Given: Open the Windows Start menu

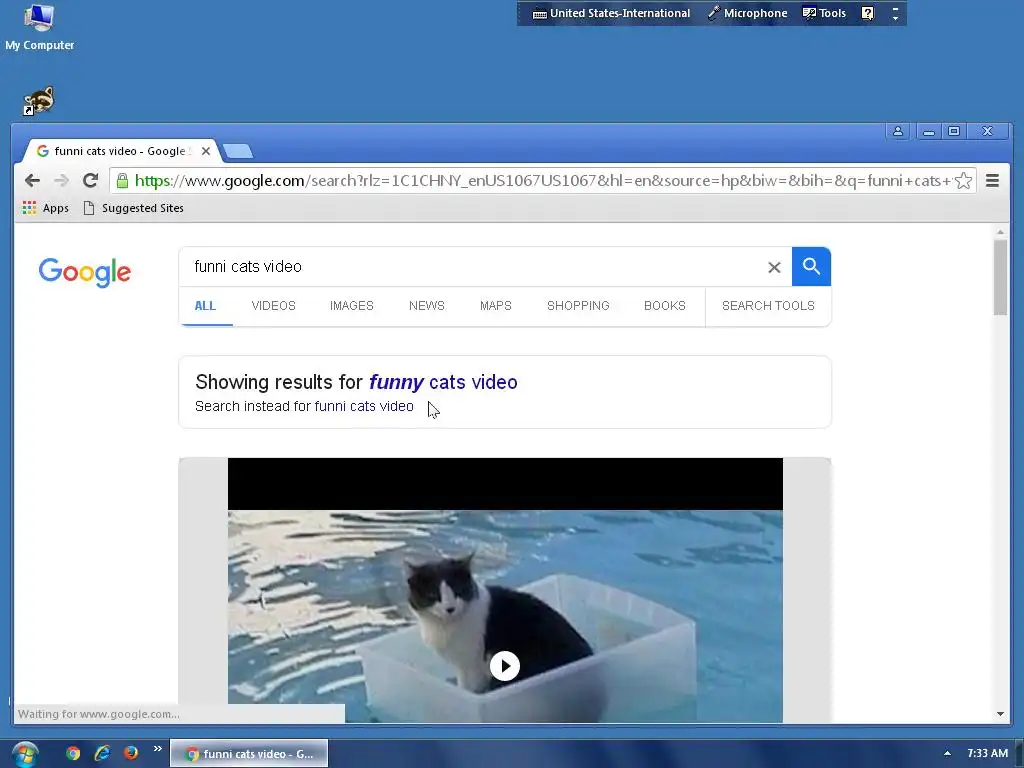Looking at the screenshot, I should 25,754.
